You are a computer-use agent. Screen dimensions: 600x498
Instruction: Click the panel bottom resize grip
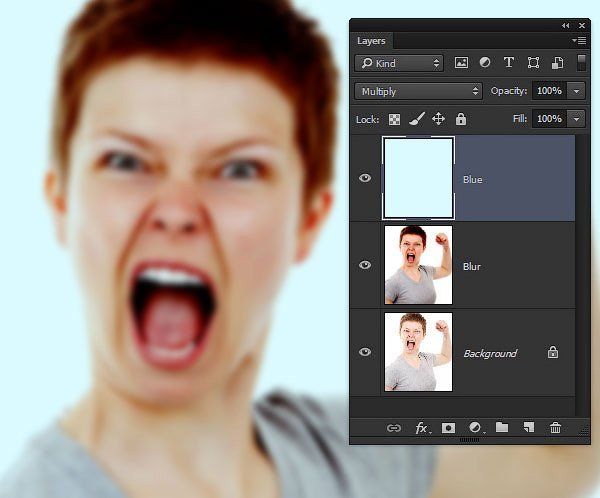pos(469,440)
